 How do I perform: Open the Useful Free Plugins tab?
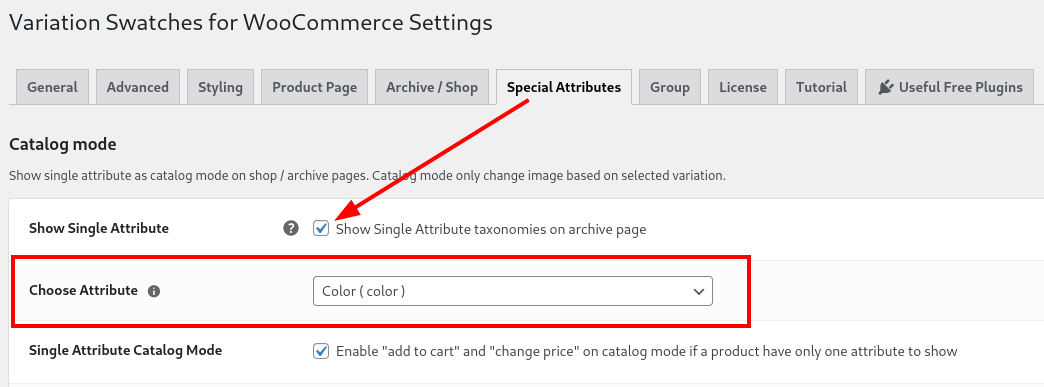(949, 87)
